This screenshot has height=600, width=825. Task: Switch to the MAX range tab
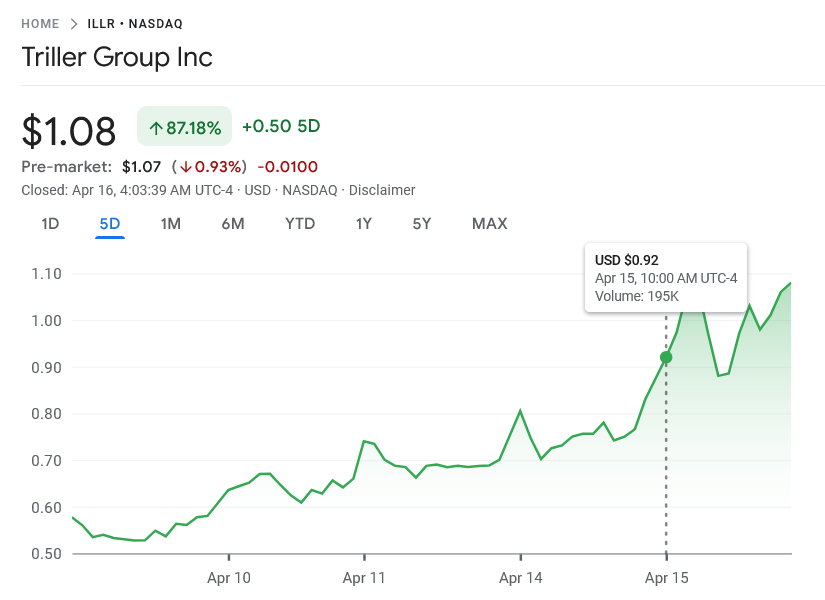coord(489,224)
